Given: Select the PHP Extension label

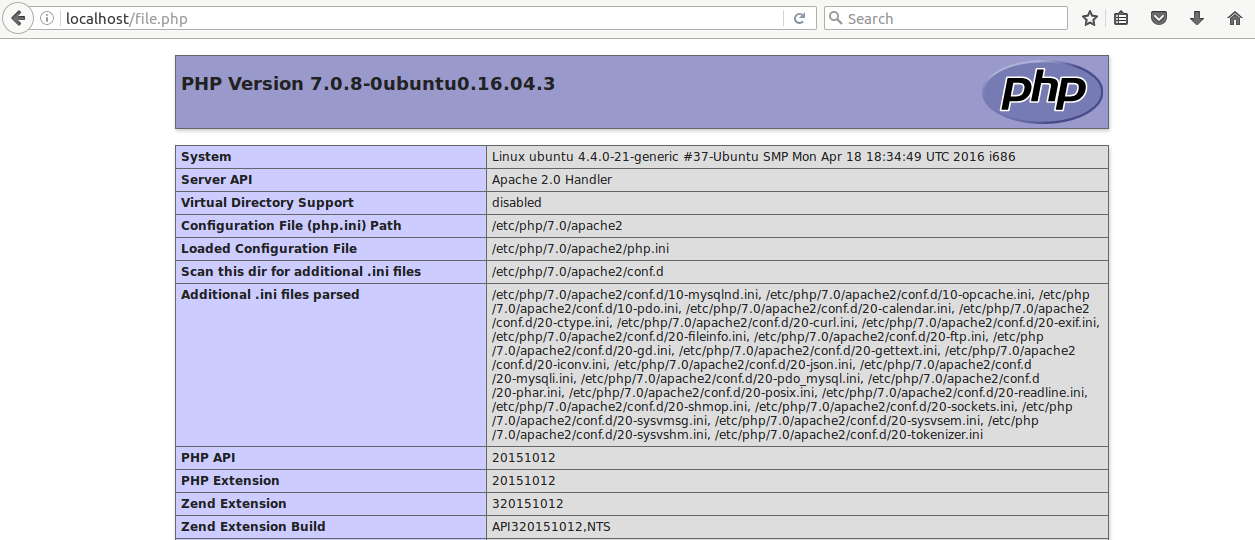Looking at the screenshot, I should [230, 481].
